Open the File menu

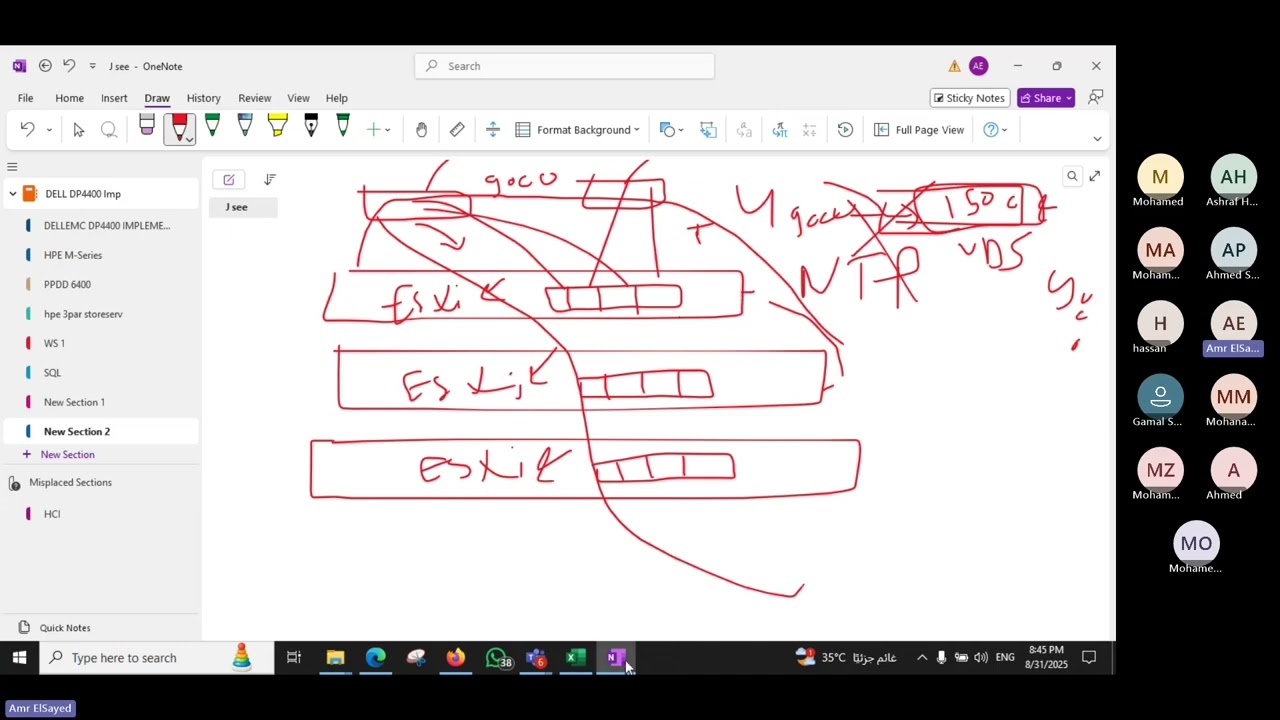tap(25, 98)
